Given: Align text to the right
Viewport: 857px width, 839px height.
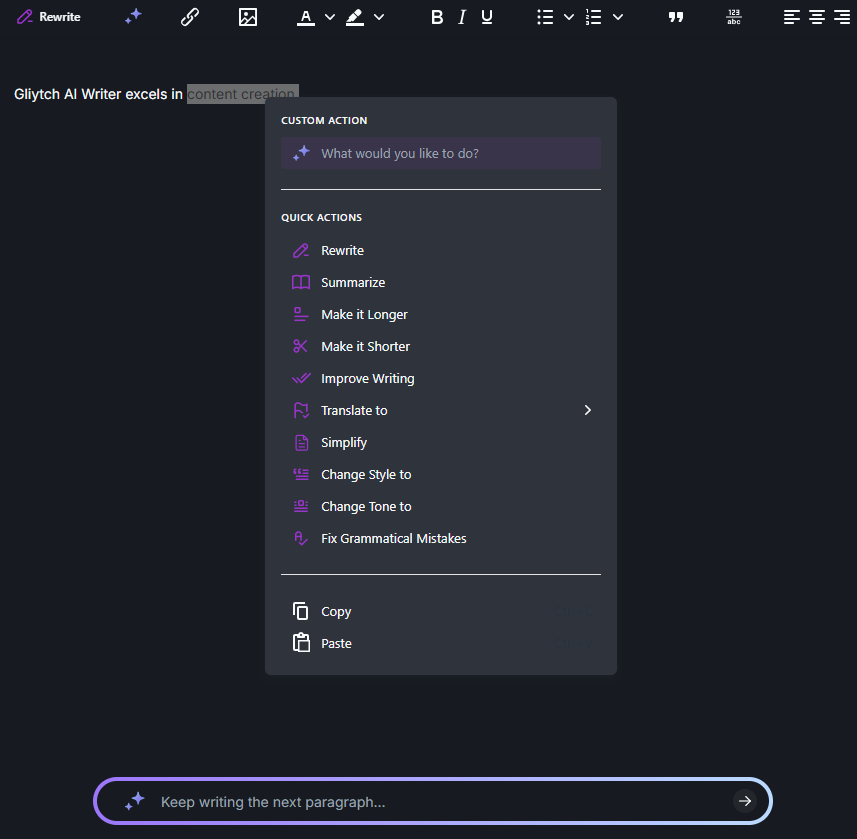Looking at the screenshot, I should [842, 17].
